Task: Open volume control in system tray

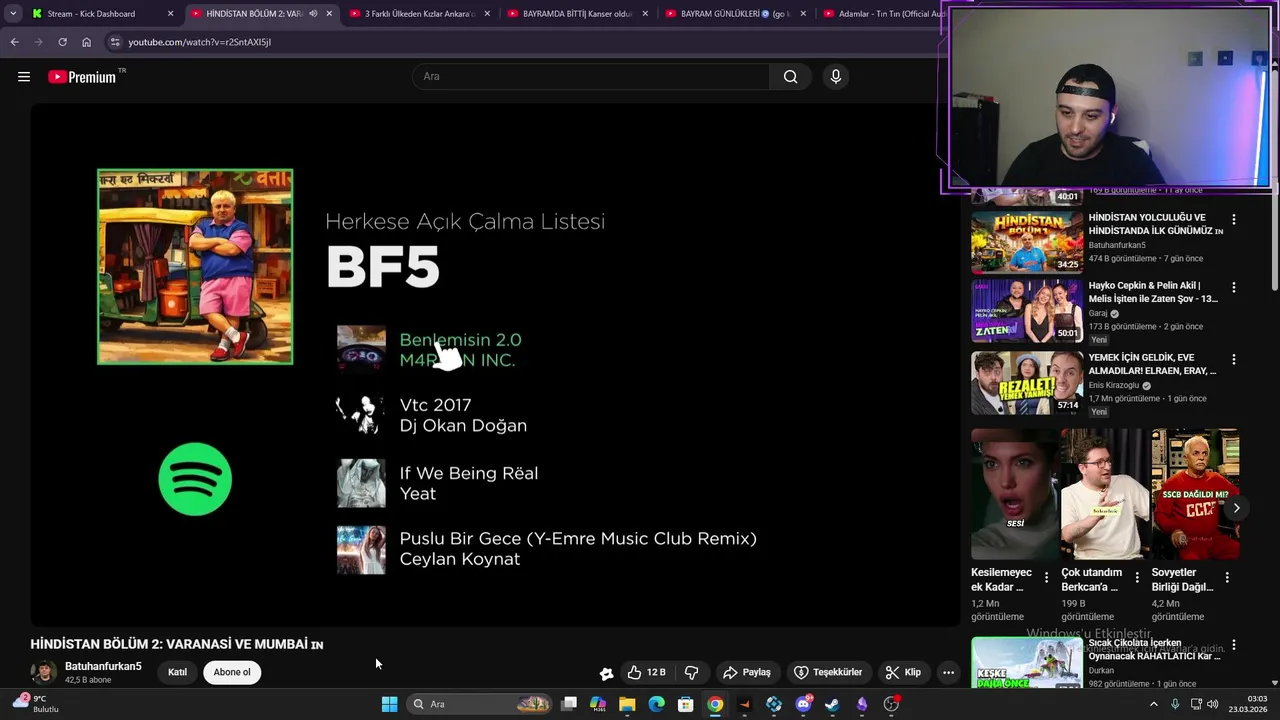Action: (x=1213, y=704)
